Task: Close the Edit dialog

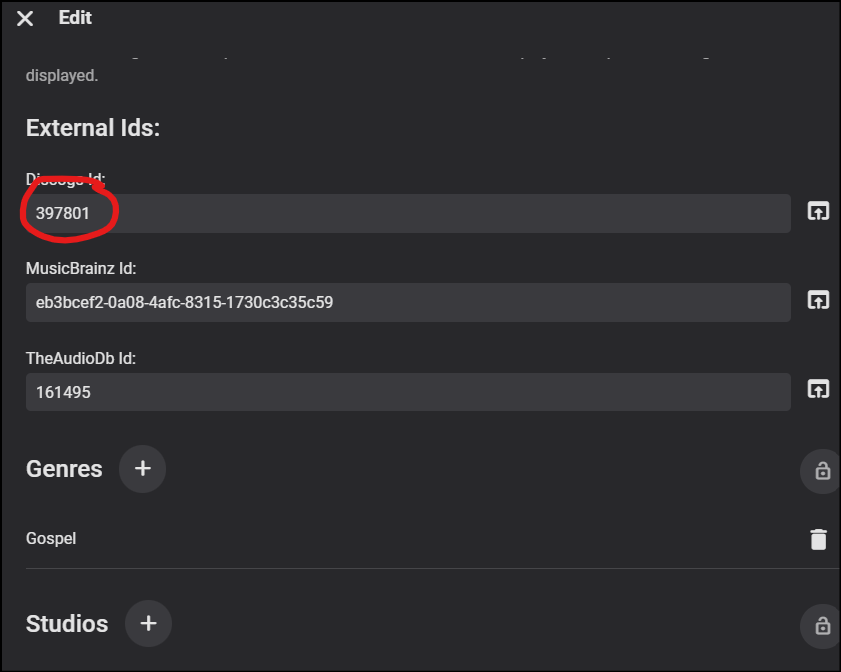Action: point(25,19)
